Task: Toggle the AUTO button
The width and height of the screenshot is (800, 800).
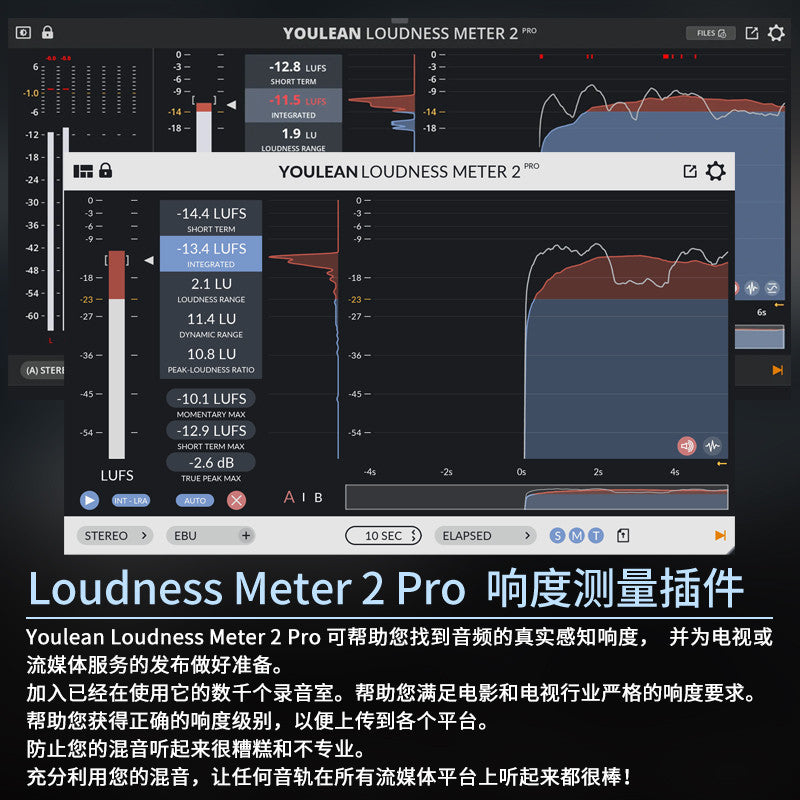Action: (x=195, y=501)
